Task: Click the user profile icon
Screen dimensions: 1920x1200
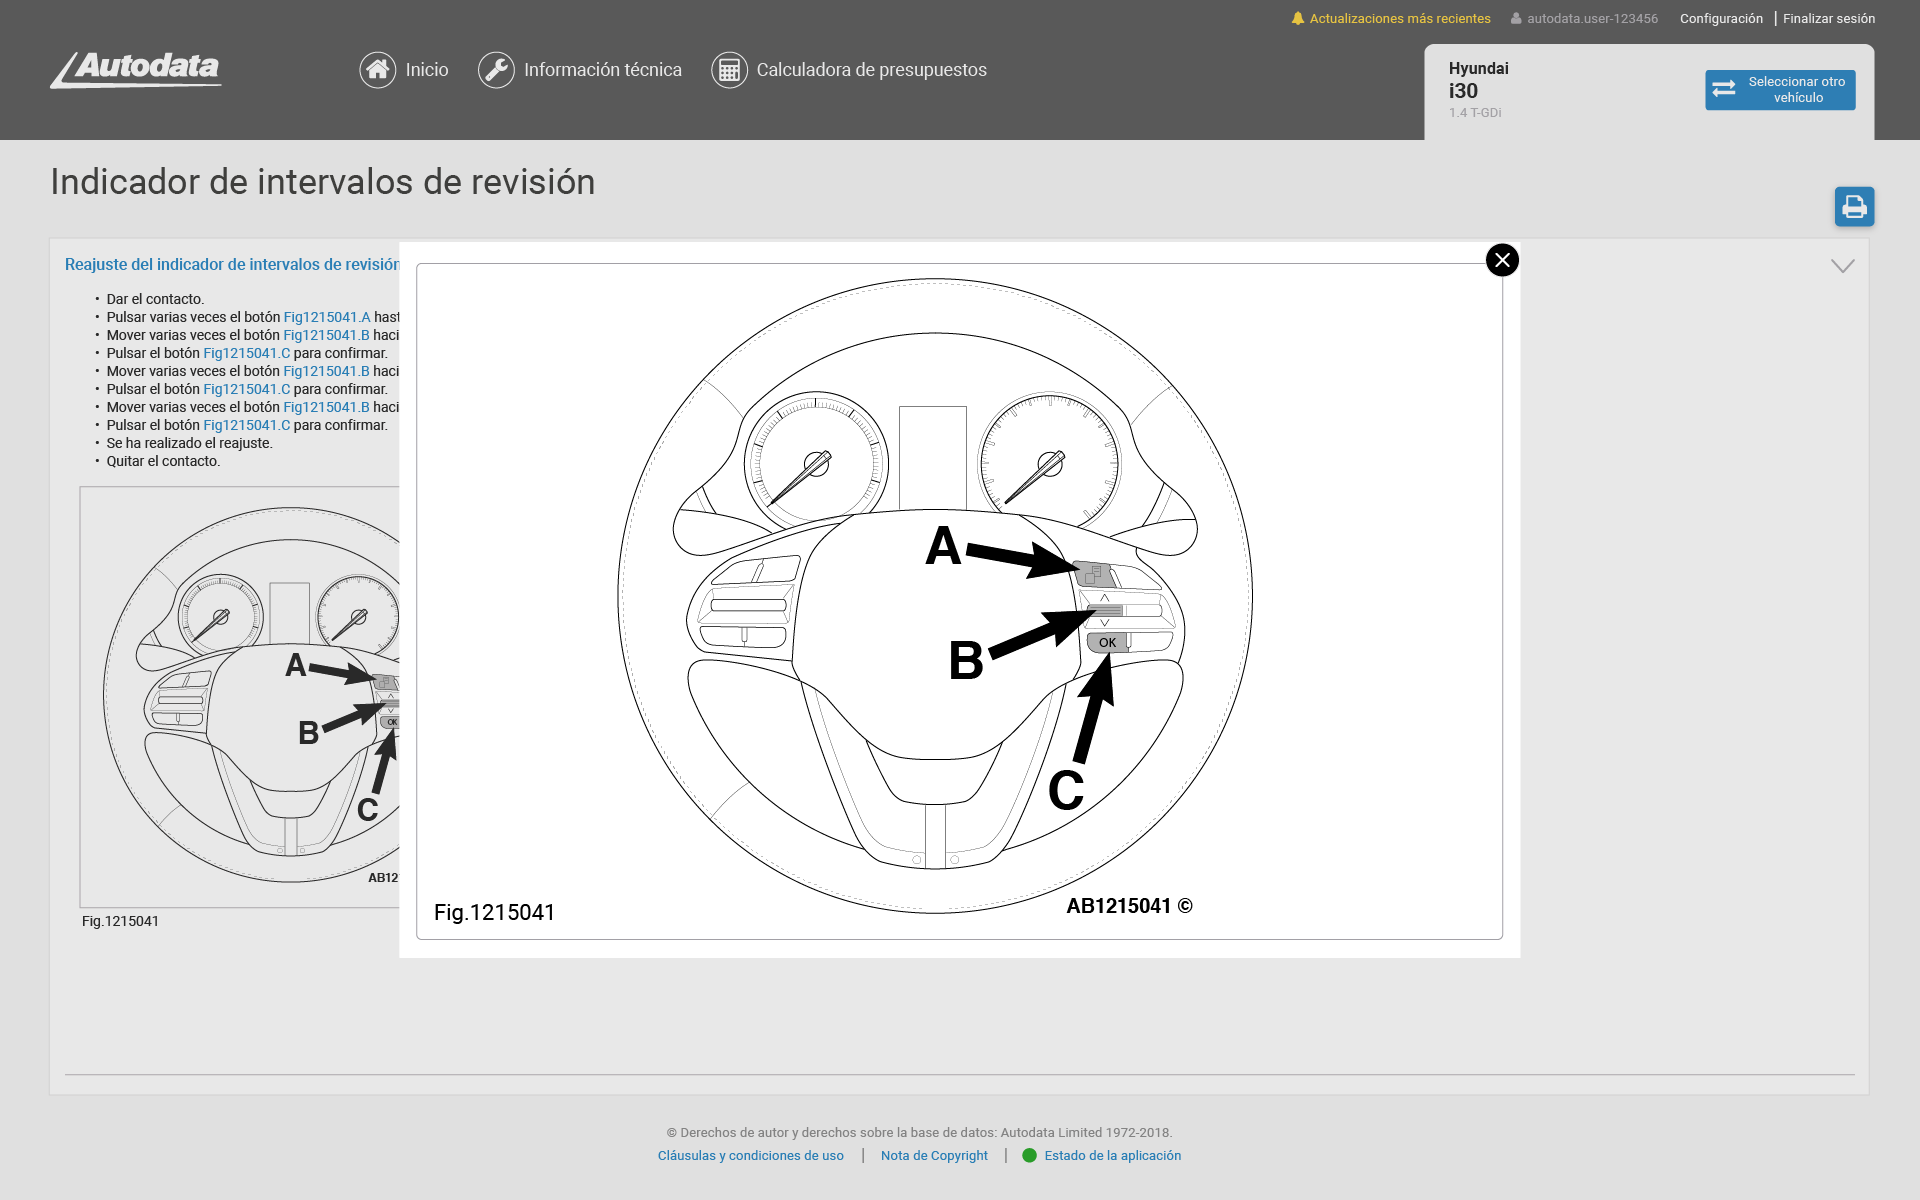Action: 1516,19
